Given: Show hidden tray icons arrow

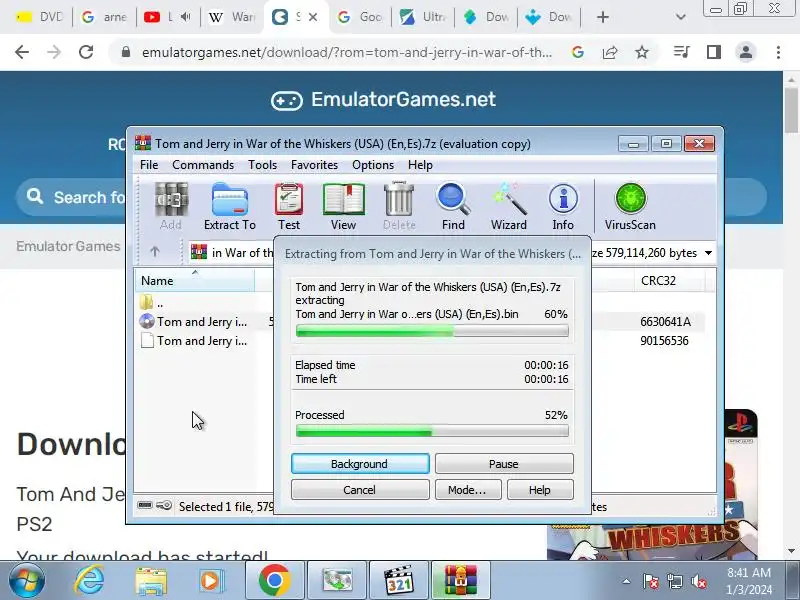Looking at the screenshot, I should point(626,581).
